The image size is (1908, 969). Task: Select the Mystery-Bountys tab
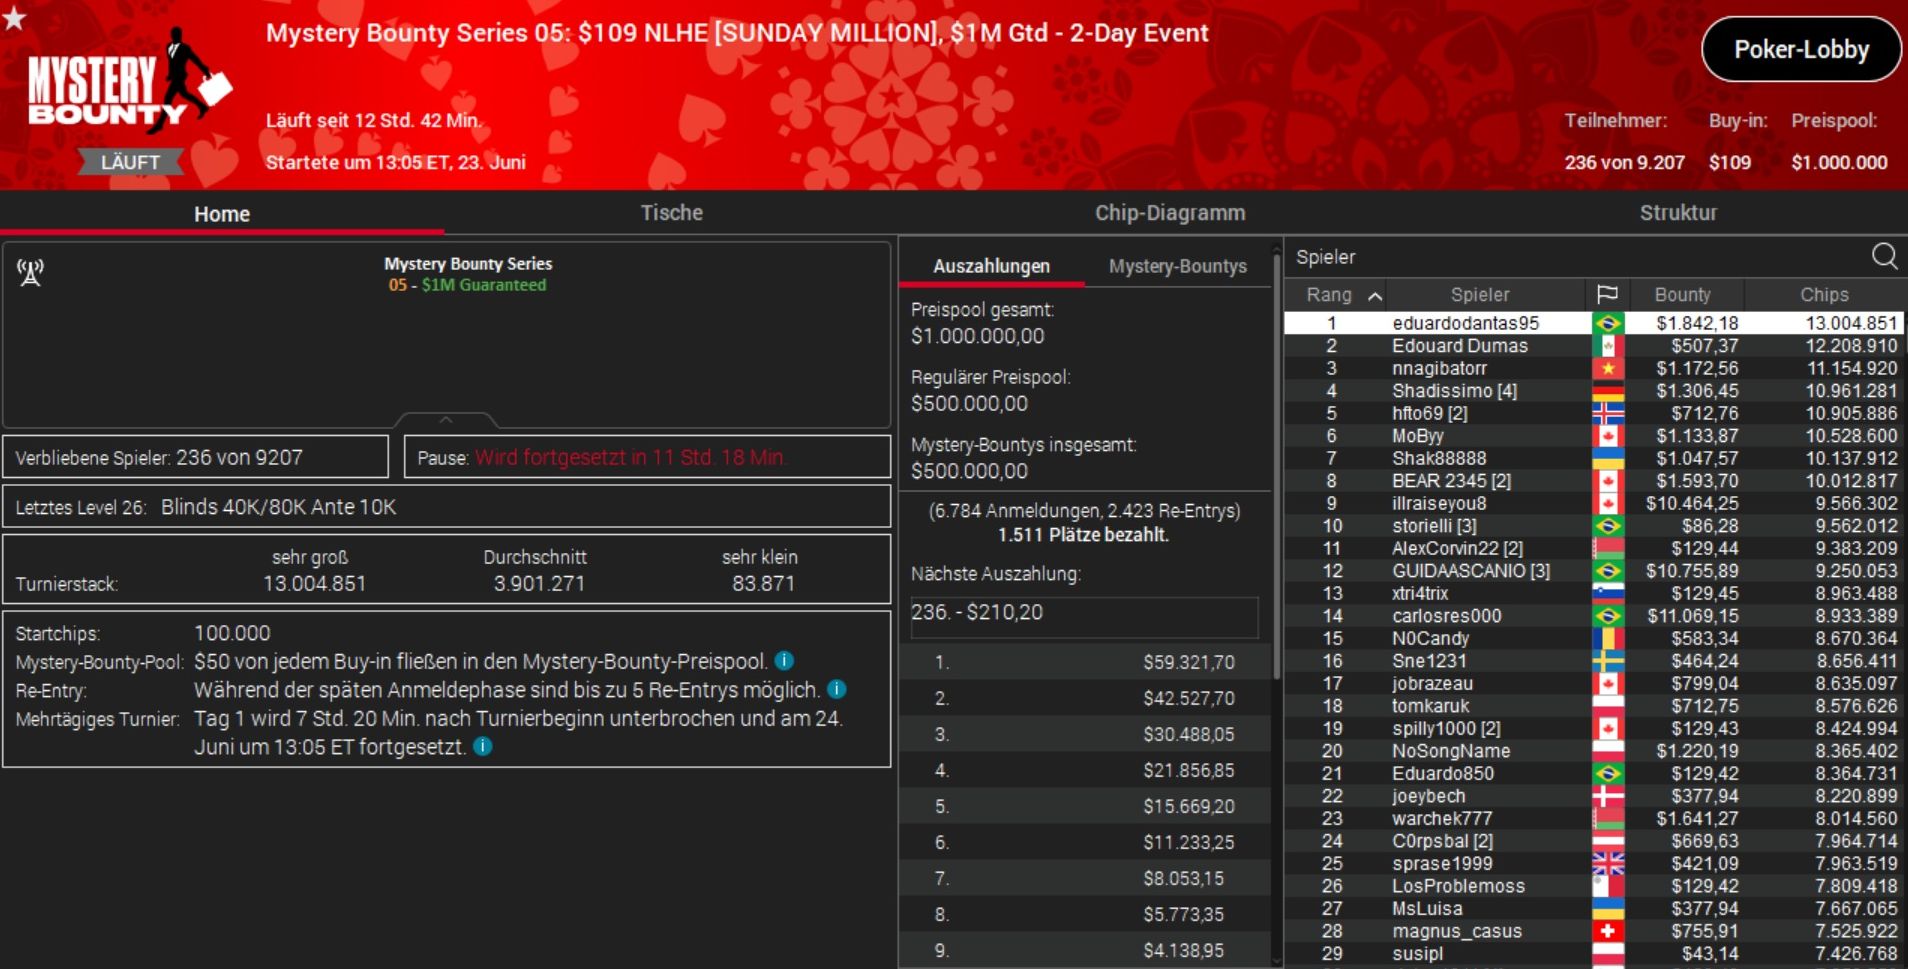point(1177,266)
